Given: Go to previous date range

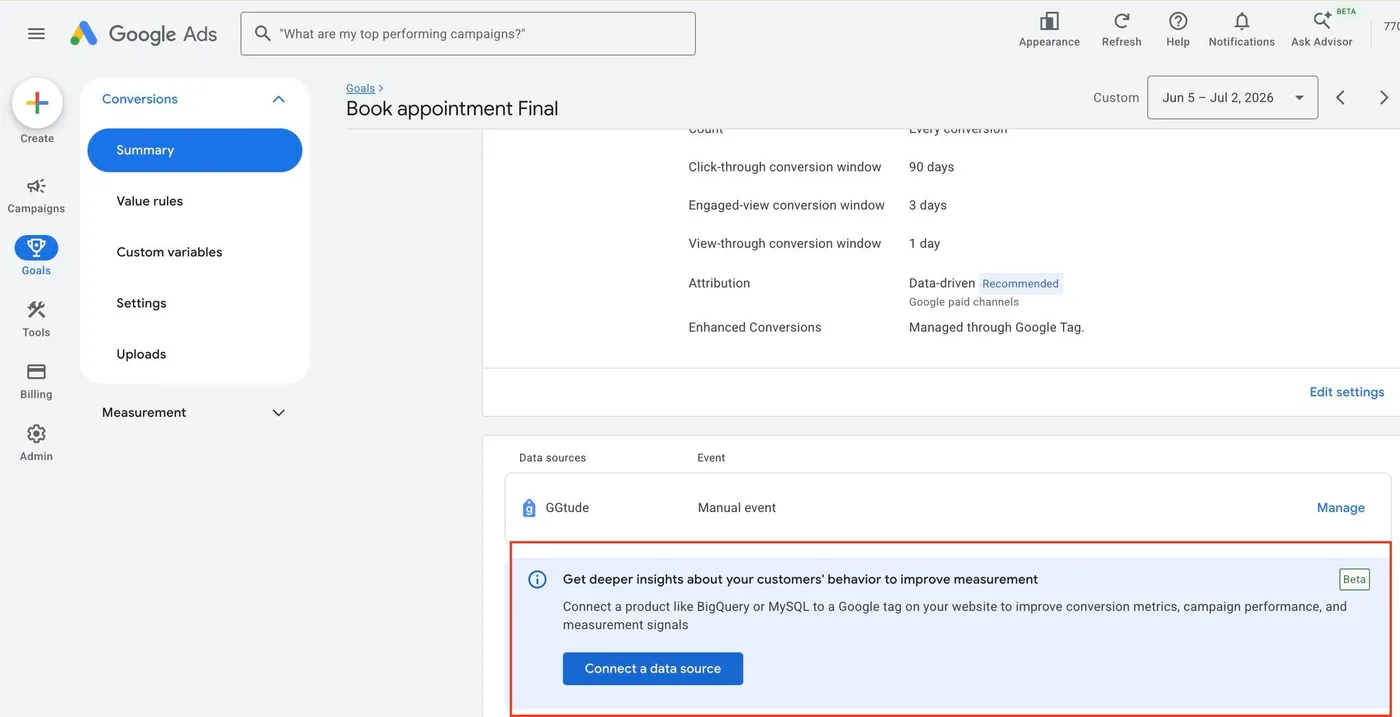Looking at the screenshot, I should tap(1340, 98).
